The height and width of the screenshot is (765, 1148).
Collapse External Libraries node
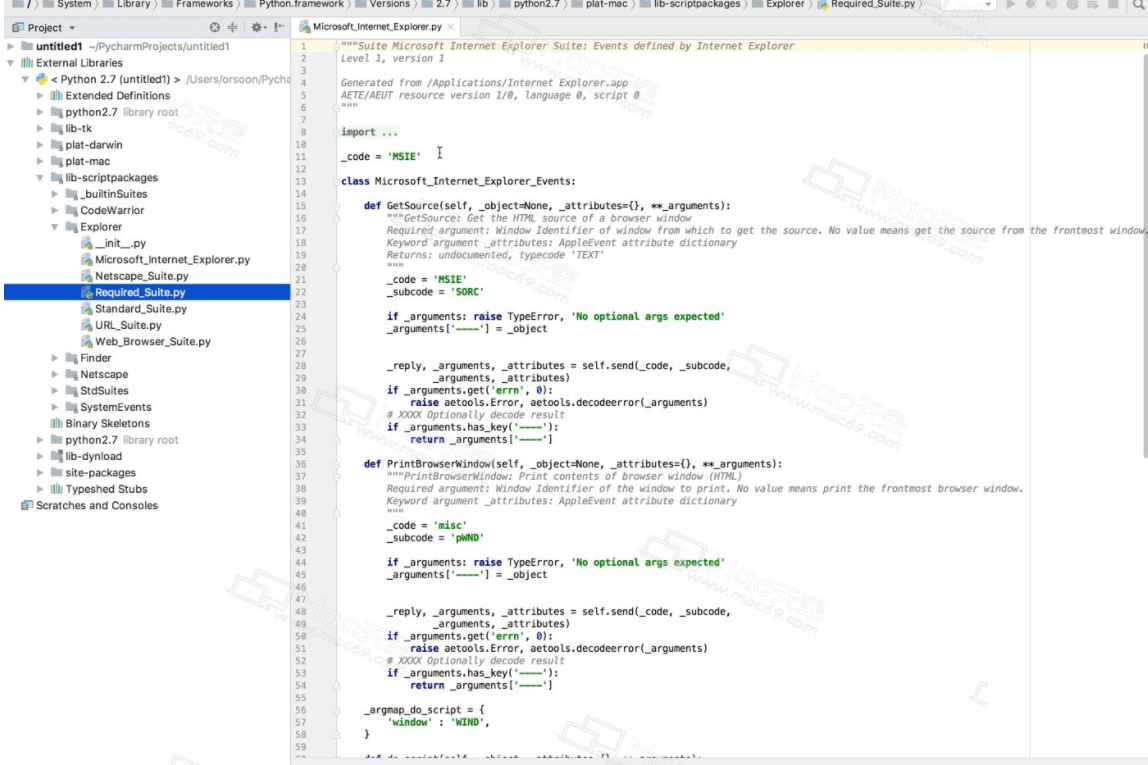(x=10, y=63)
